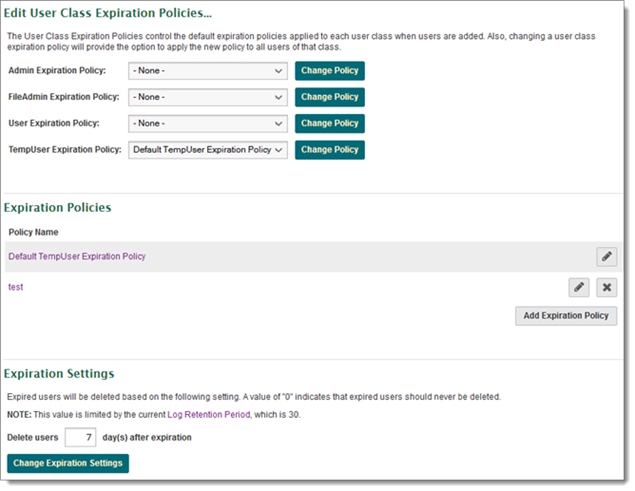Click the Add Expiration Policy button
This screenshot has height=491, width=635.
tap(566, 316)
